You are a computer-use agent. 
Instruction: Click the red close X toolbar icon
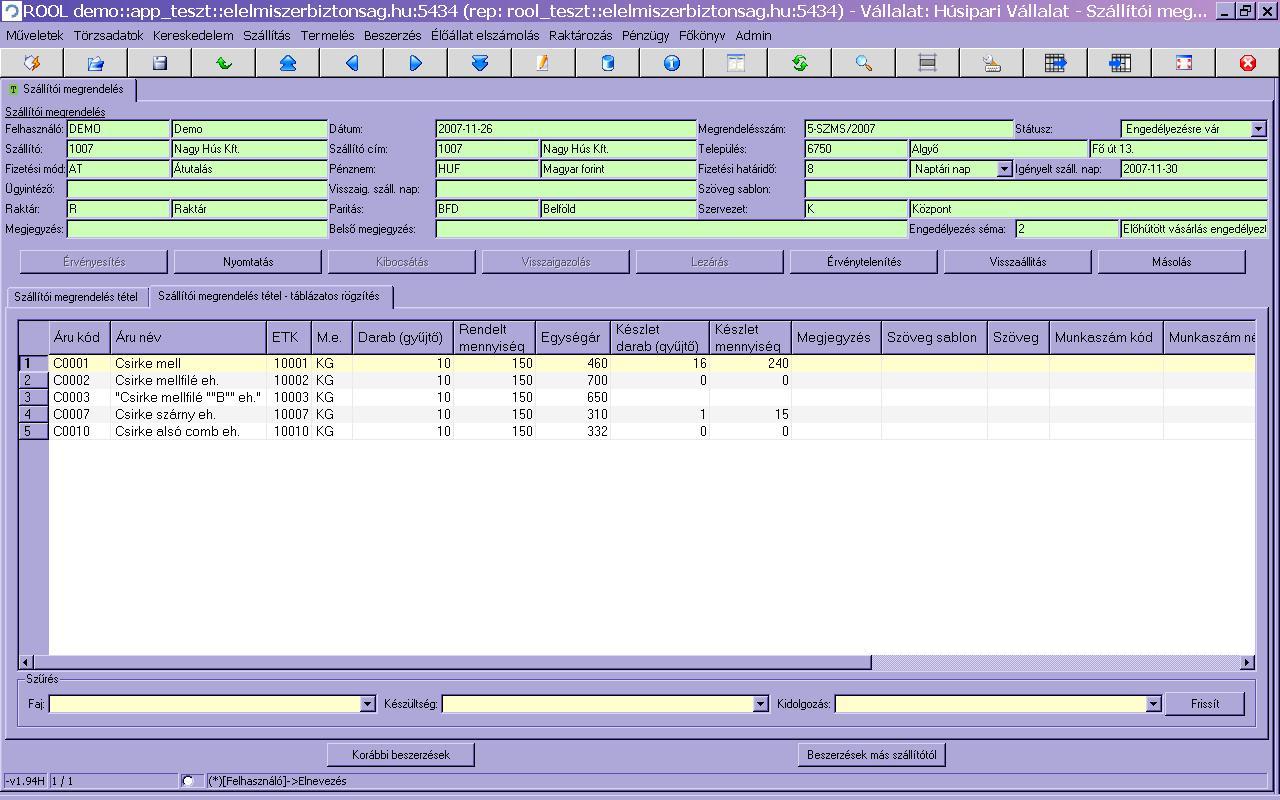point(1247,63)
